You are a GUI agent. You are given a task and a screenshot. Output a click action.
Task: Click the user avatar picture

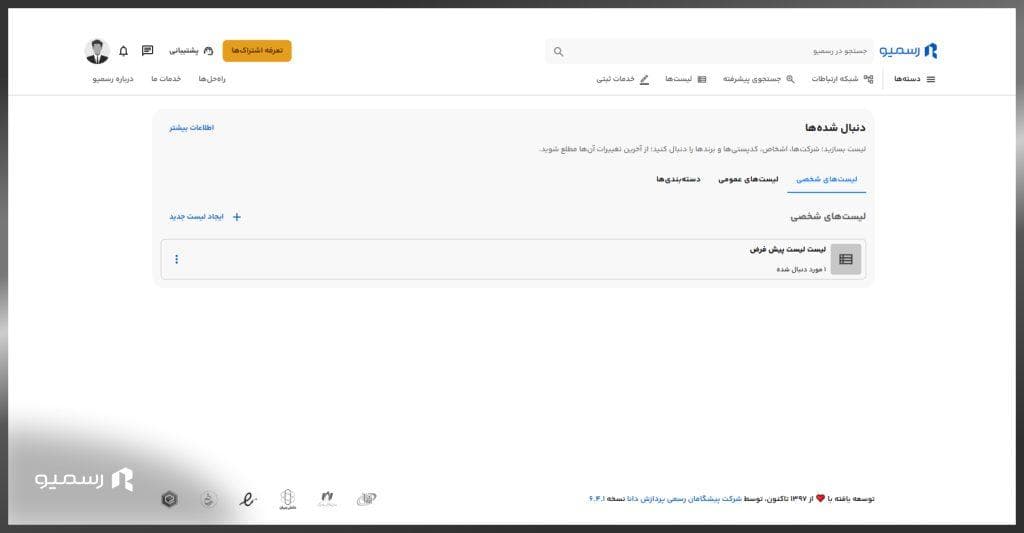pos(97,51)
